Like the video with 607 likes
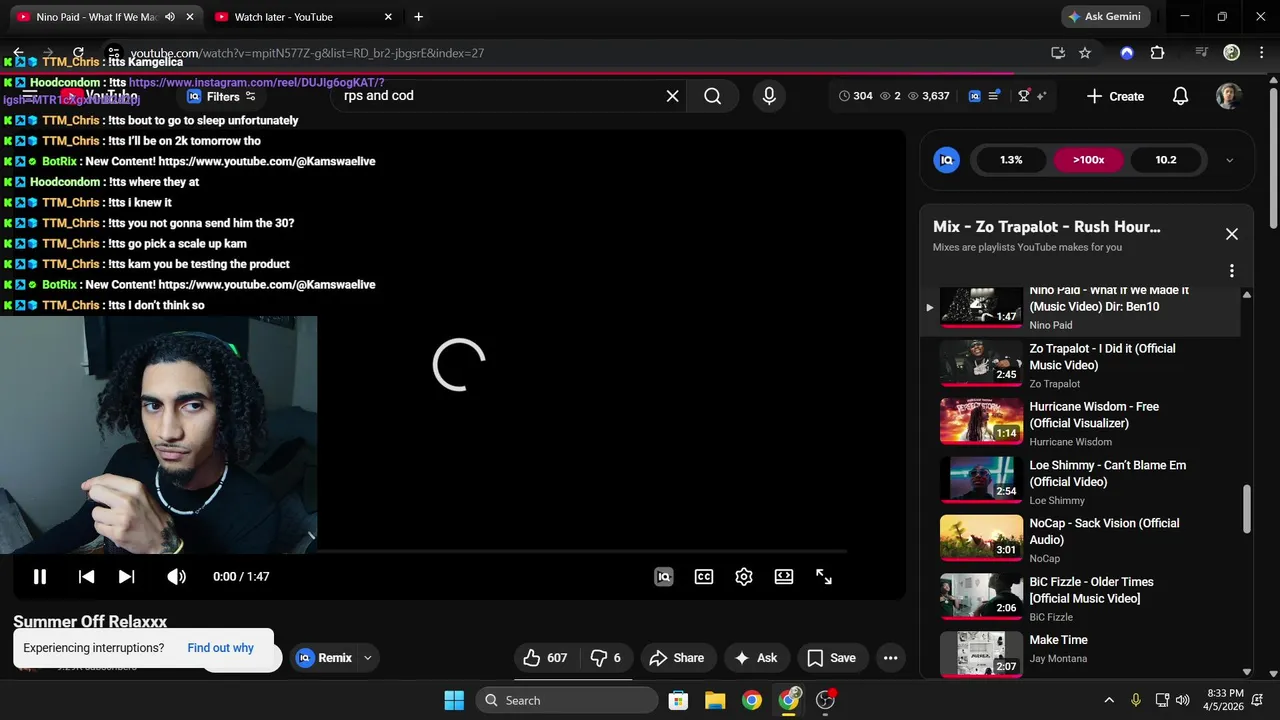1280x720 pixels. coord(546,658)
